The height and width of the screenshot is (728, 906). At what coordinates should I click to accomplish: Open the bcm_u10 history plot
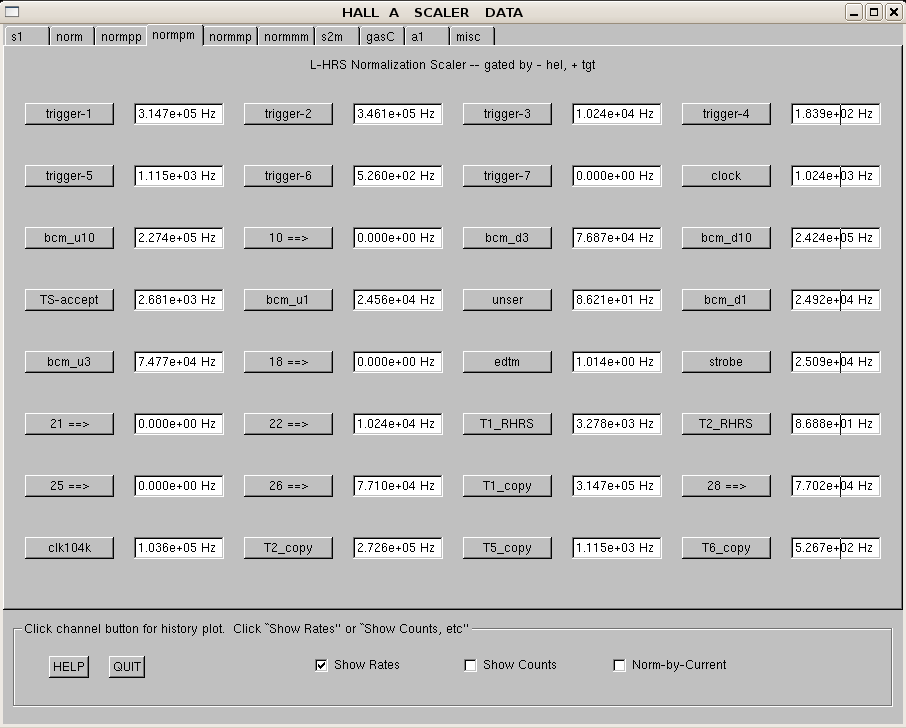pos(69,238)
